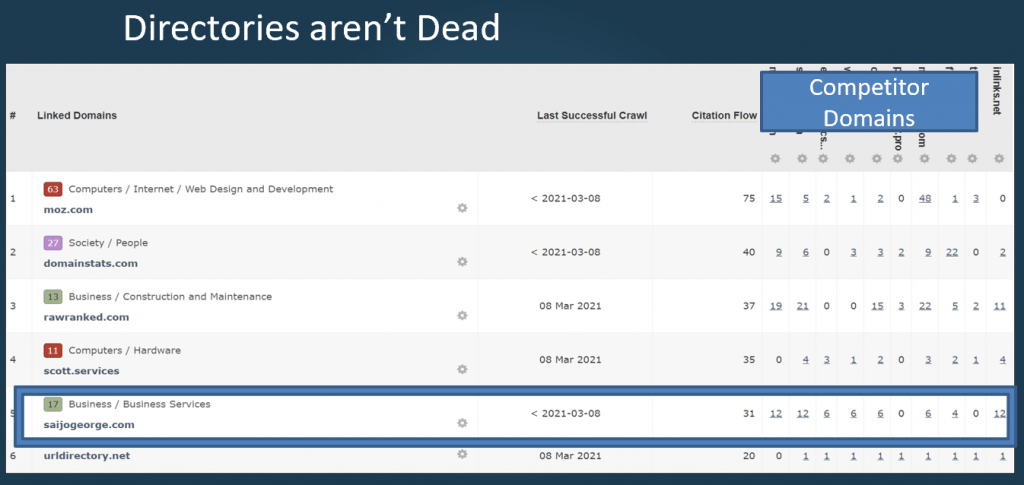1024x485 pixels.
Task: Click the gear under inlinks.net column header
Action: pyautogui.click(x=999, y=159)
